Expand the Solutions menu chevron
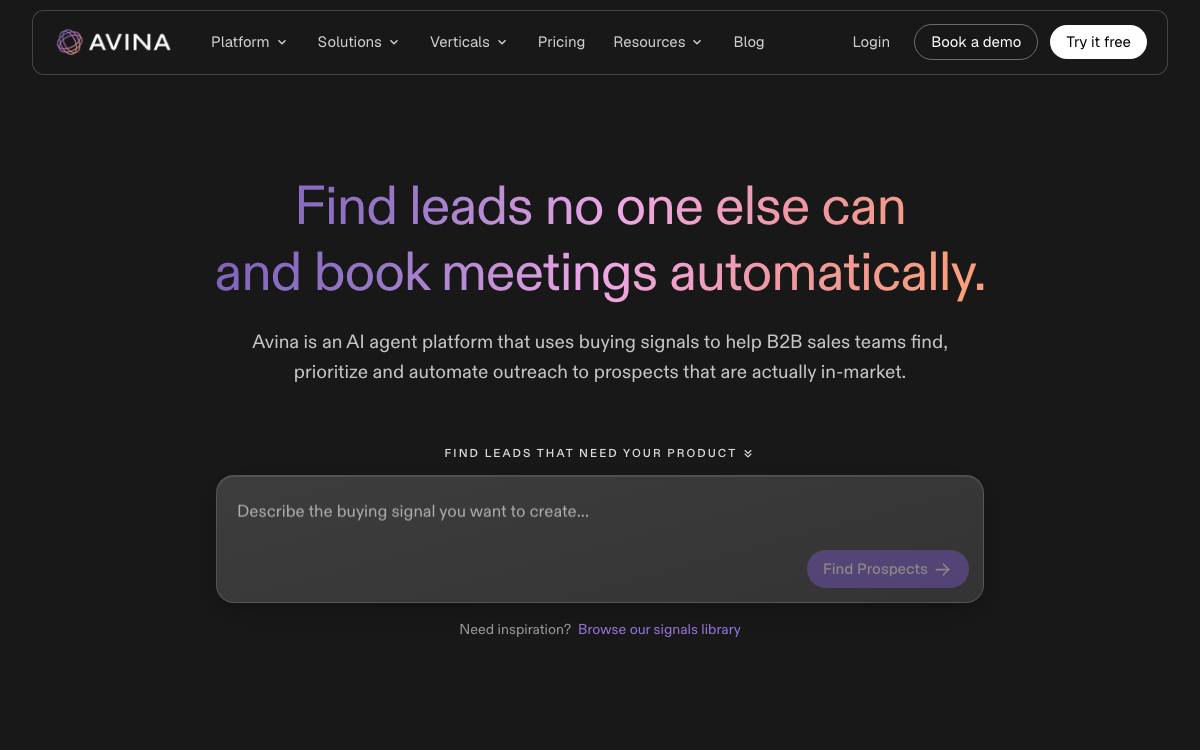This screenshot has width=1200, height=750. (x=394, y=42)
